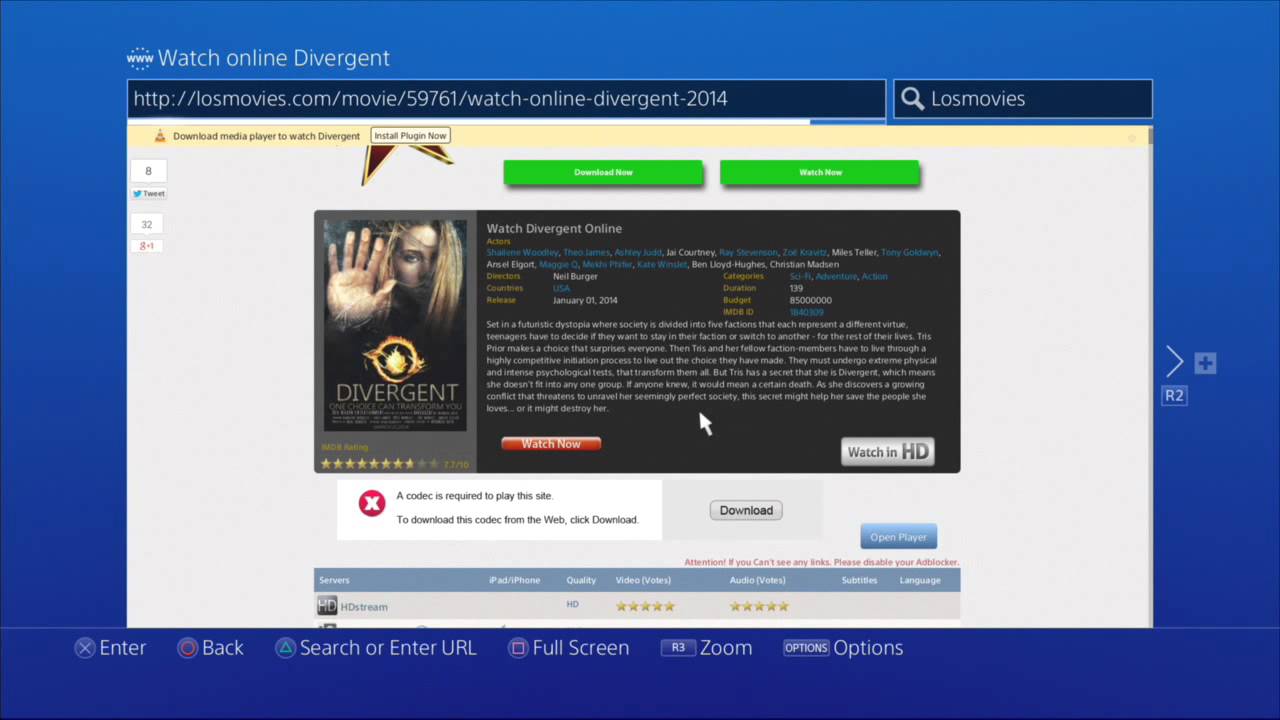Image resolution: width=1280 pixels, height=720 pixels.
Task: Click HDstream audio votes stars
Action: point(759,606)
